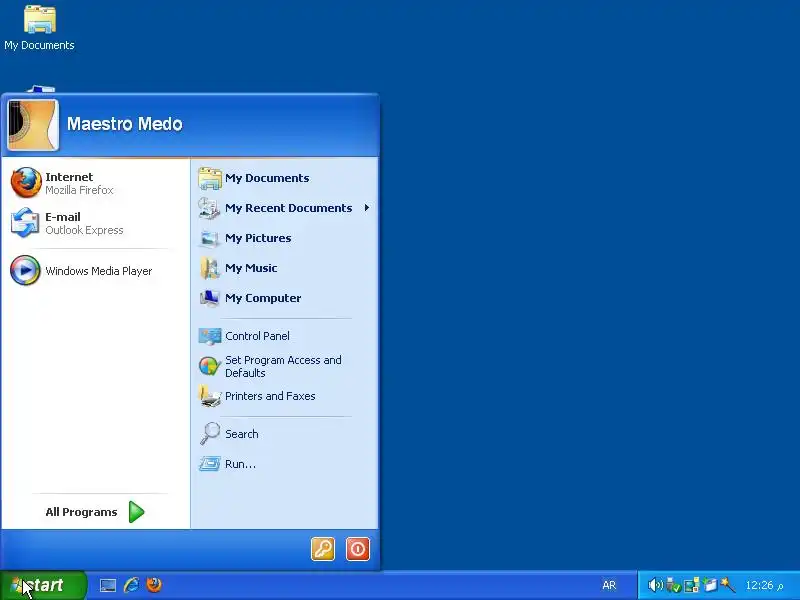Open My Documents in Start menu

tap(285, 178)
